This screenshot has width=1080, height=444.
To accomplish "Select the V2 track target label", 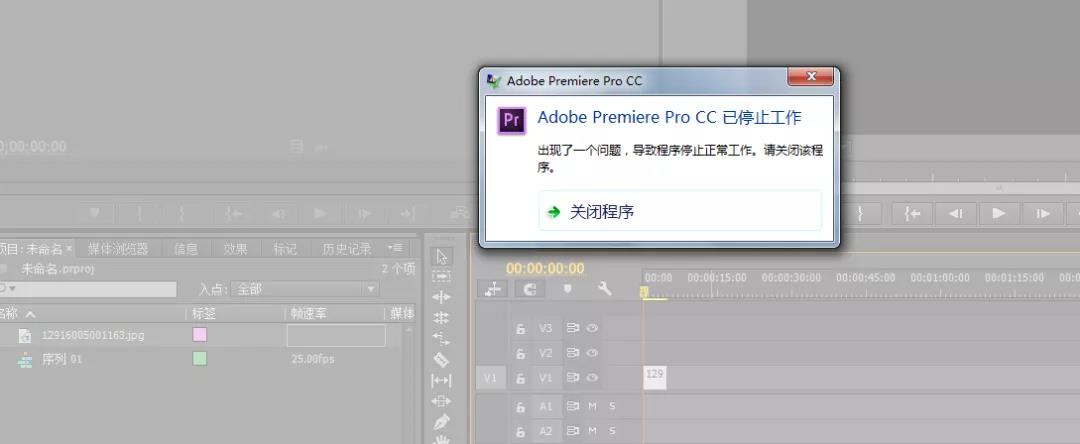I will pyautogui.click(x=546, y=353).
